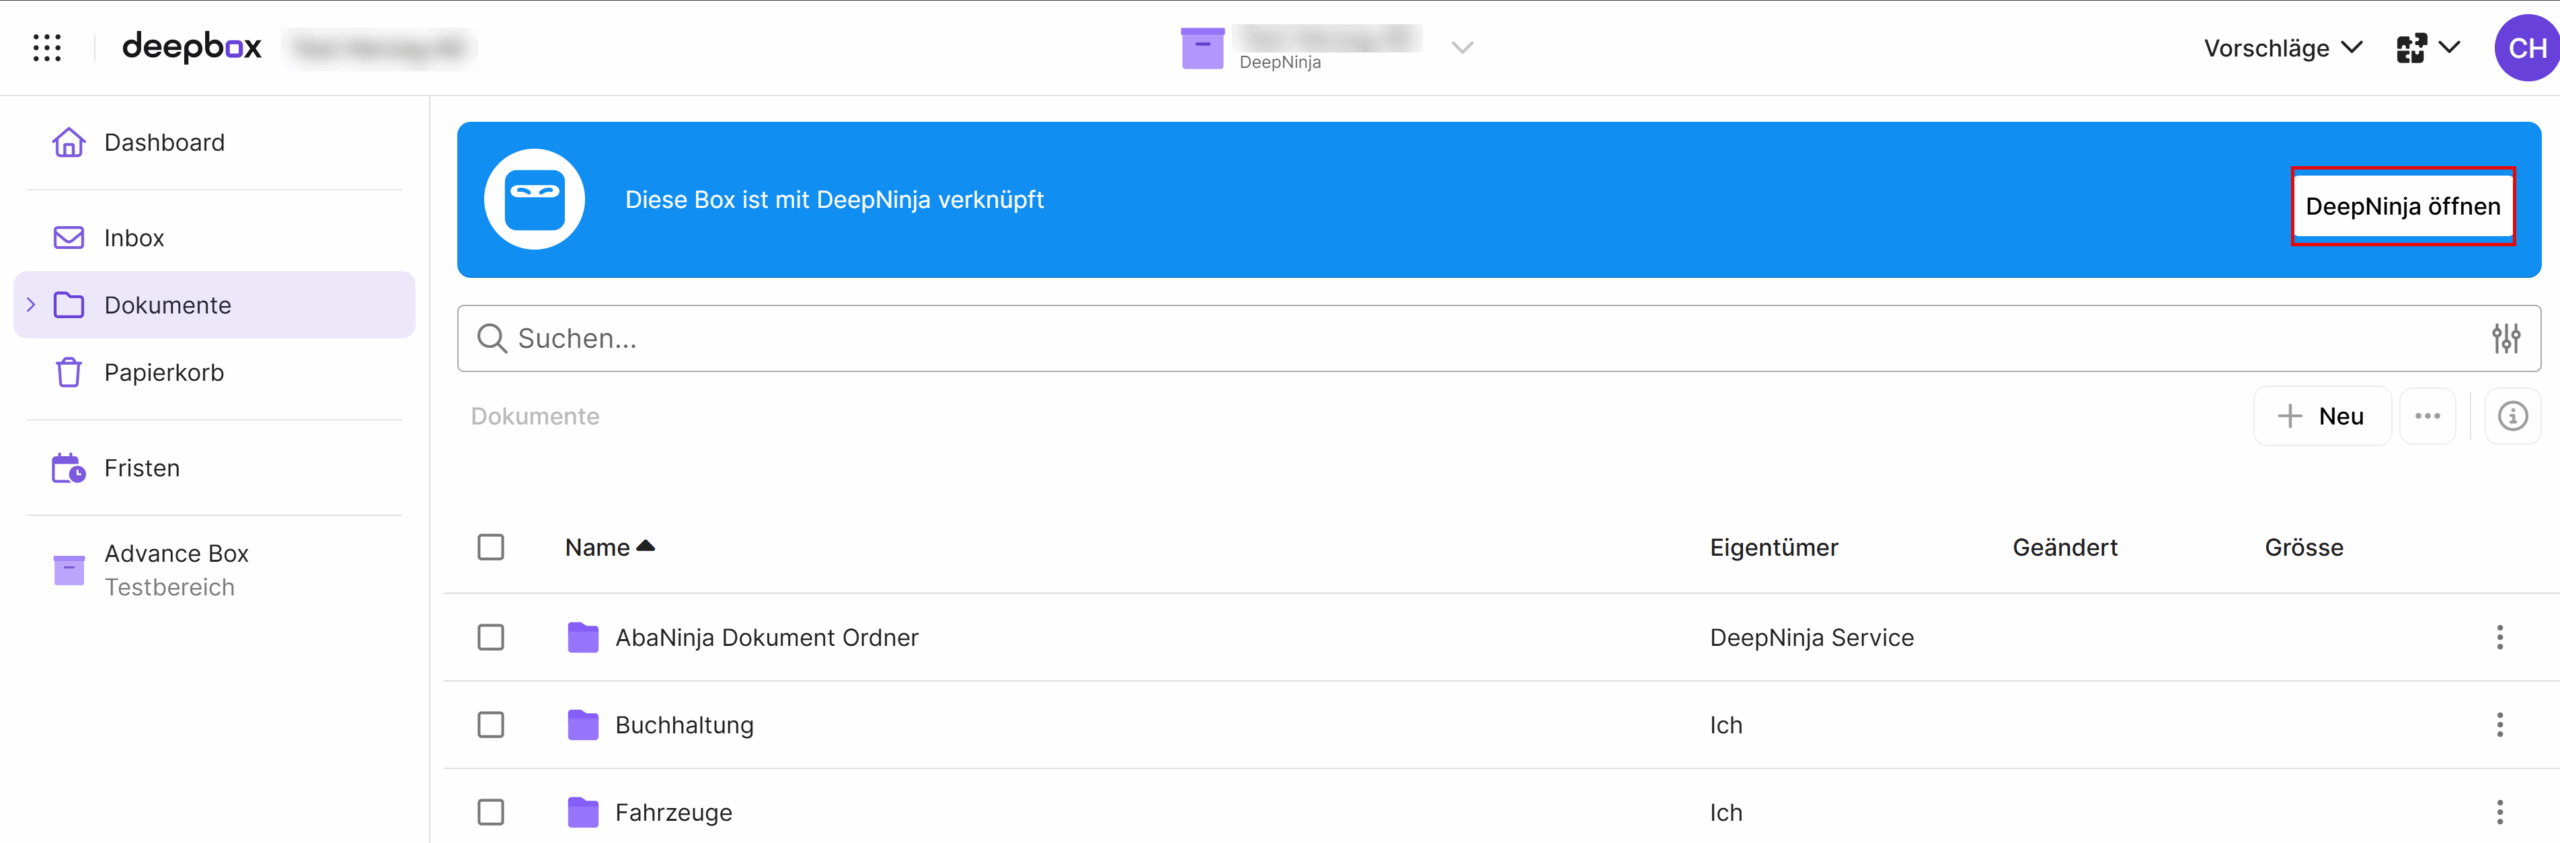Sort by Eigentümer column

1774,547
